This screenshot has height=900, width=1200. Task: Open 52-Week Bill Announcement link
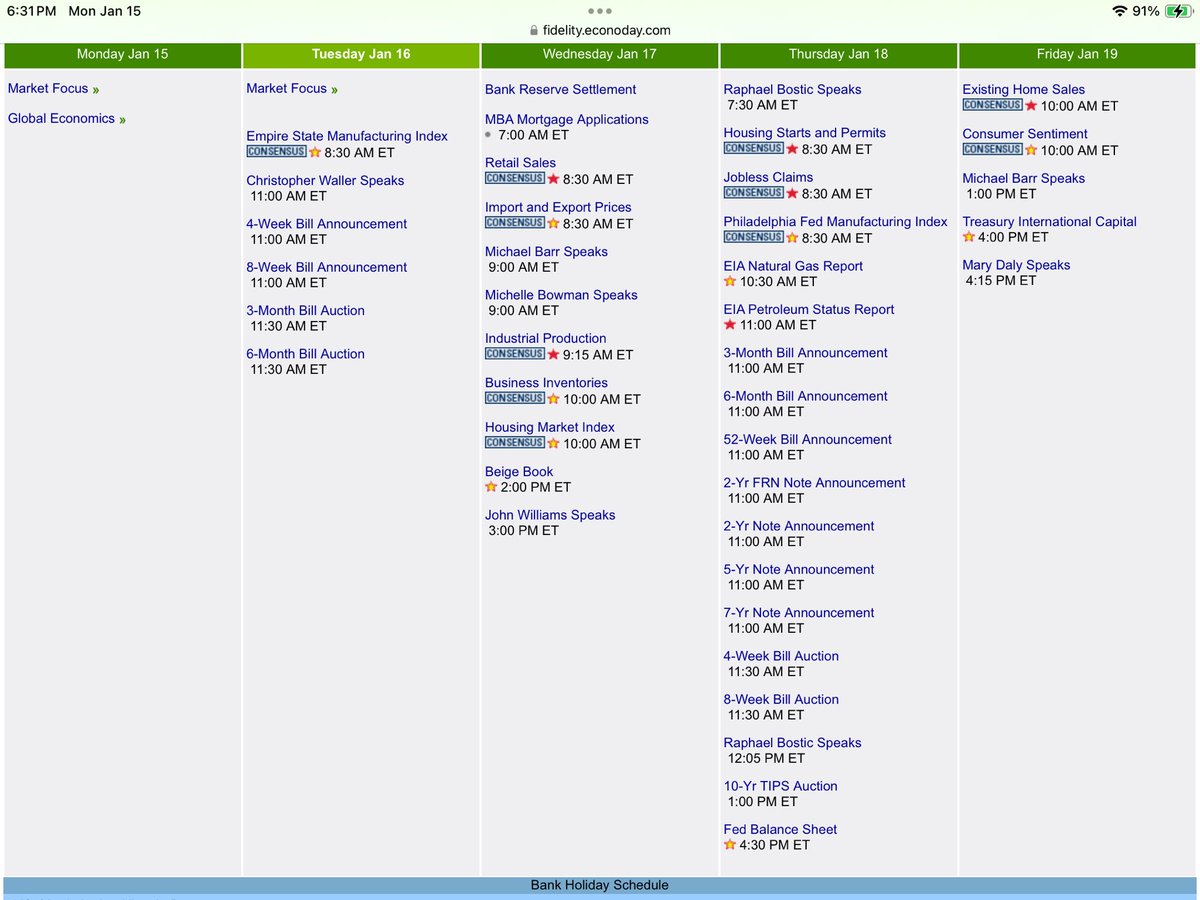coord(808,439)
